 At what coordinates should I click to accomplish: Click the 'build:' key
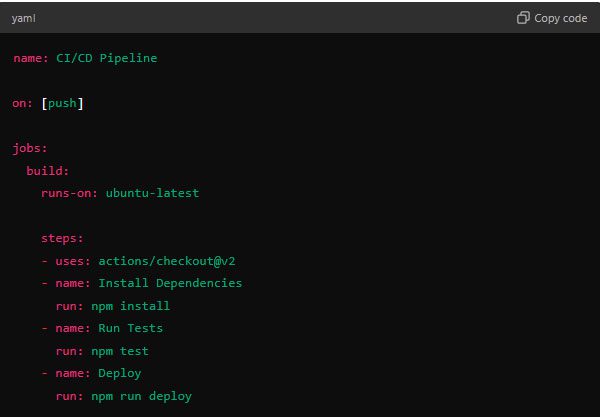click(x=48, y=171)
